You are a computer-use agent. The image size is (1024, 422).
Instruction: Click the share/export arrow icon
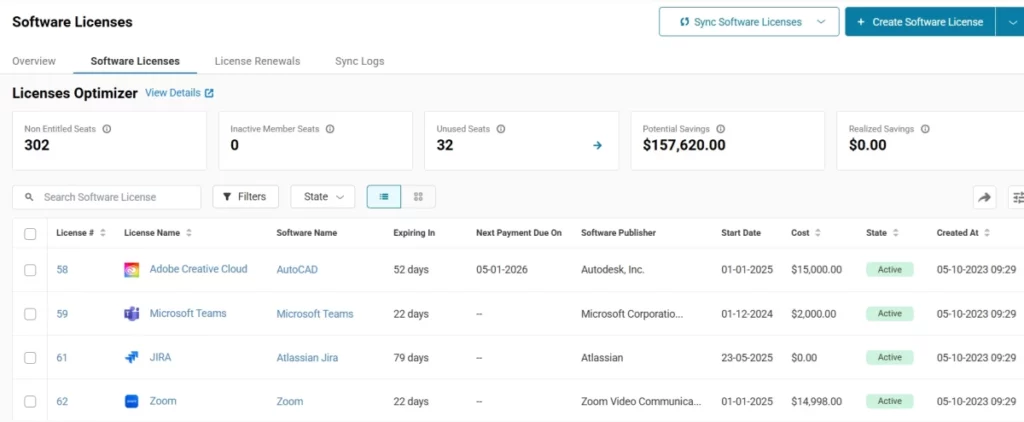(984, 197)
